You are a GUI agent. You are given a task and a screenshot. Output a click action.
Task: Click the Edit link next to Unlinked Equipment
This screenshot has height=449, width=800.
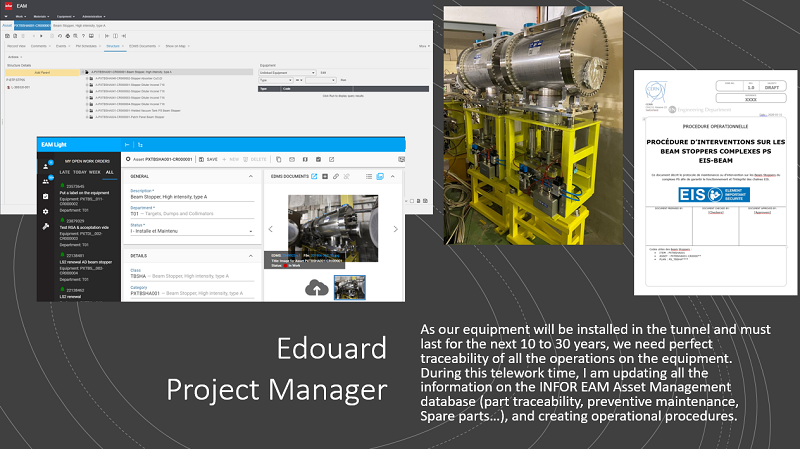(323, 72)
